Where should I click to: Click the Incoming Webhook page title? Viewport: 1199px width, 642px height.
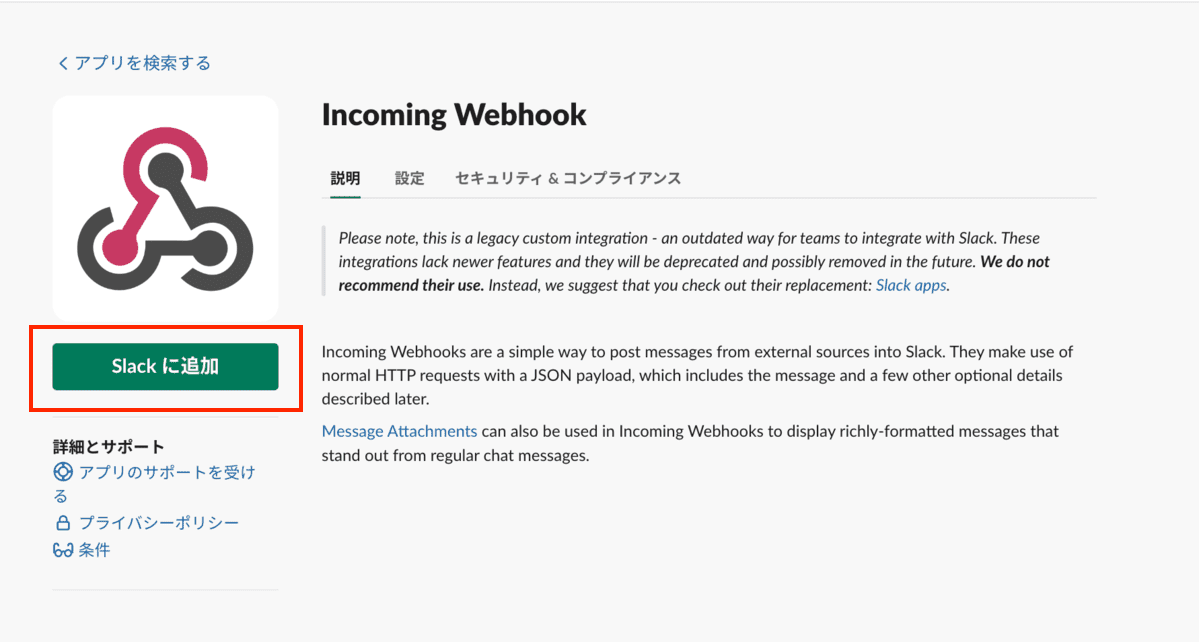[454, 115]
